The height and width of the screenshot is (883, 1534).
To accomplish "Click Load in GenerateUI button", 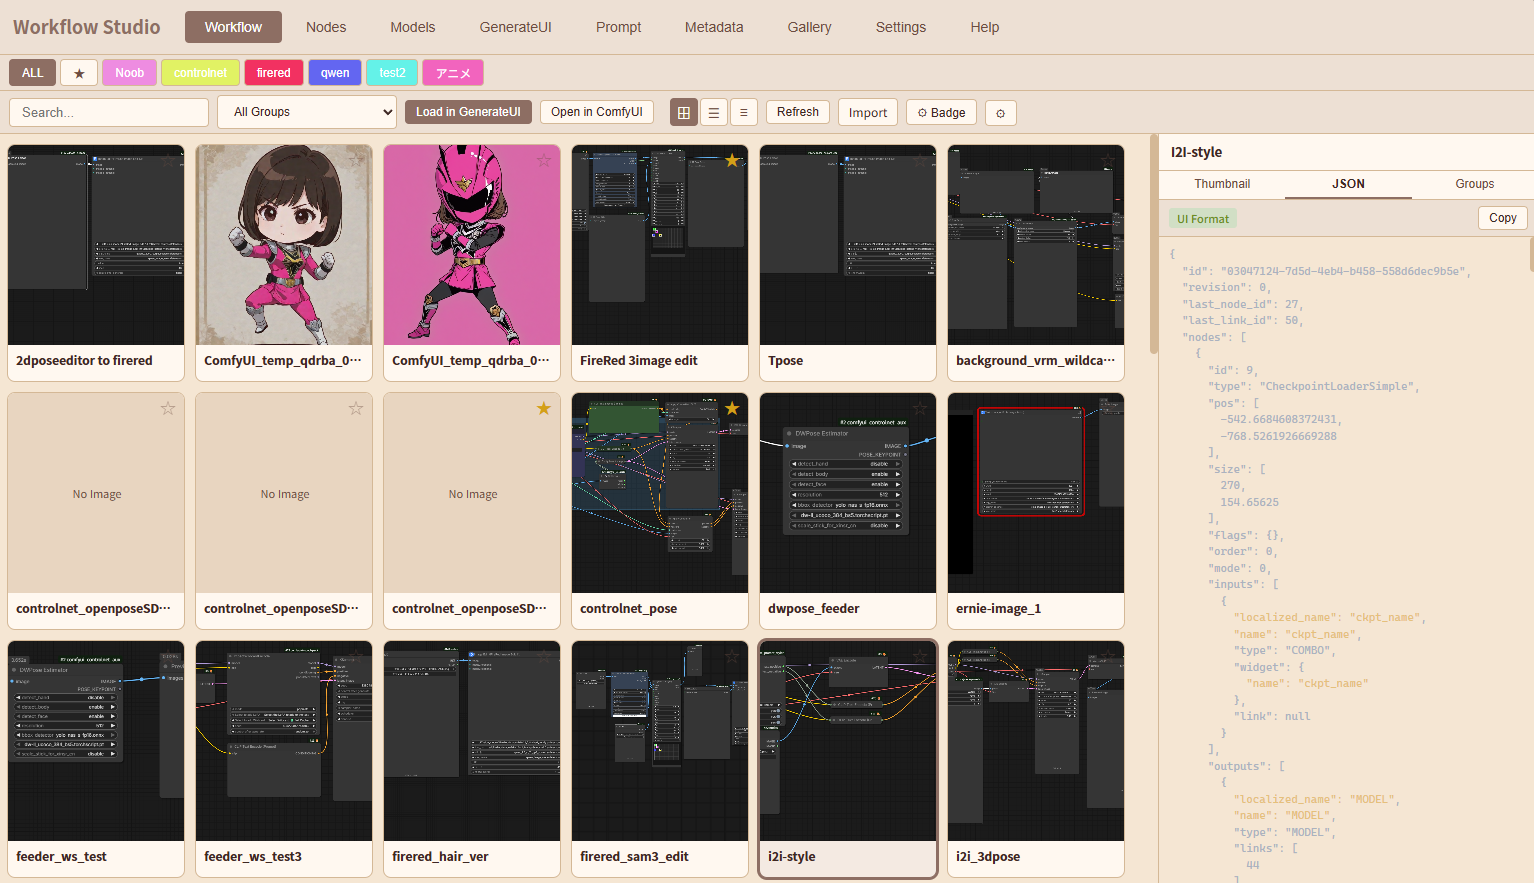I will 468,112.
